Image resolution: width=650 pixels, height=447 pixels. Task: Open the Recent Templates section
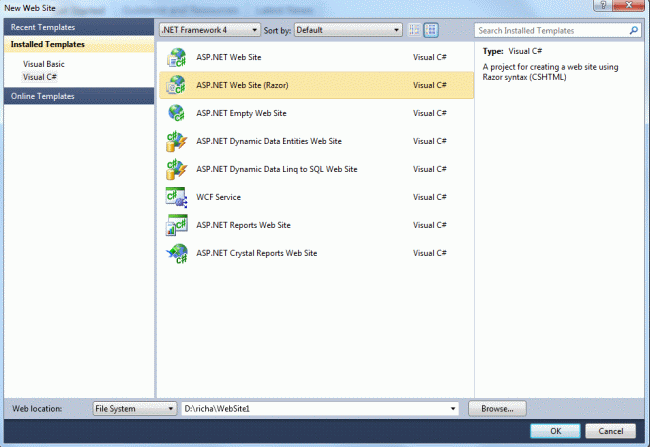79,27
